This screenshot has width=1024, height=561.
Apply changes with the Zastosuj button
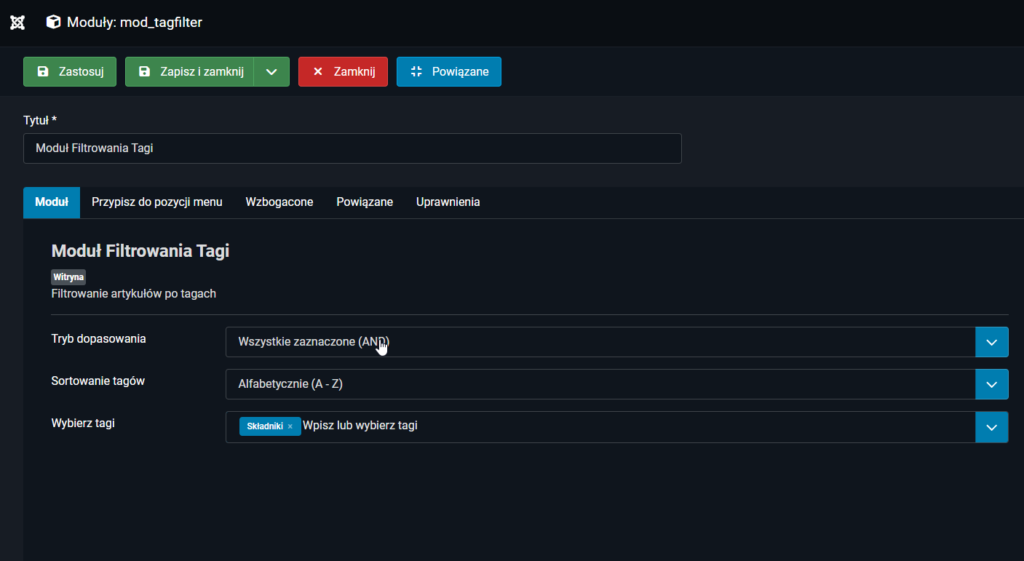click(x=70, y=72)
